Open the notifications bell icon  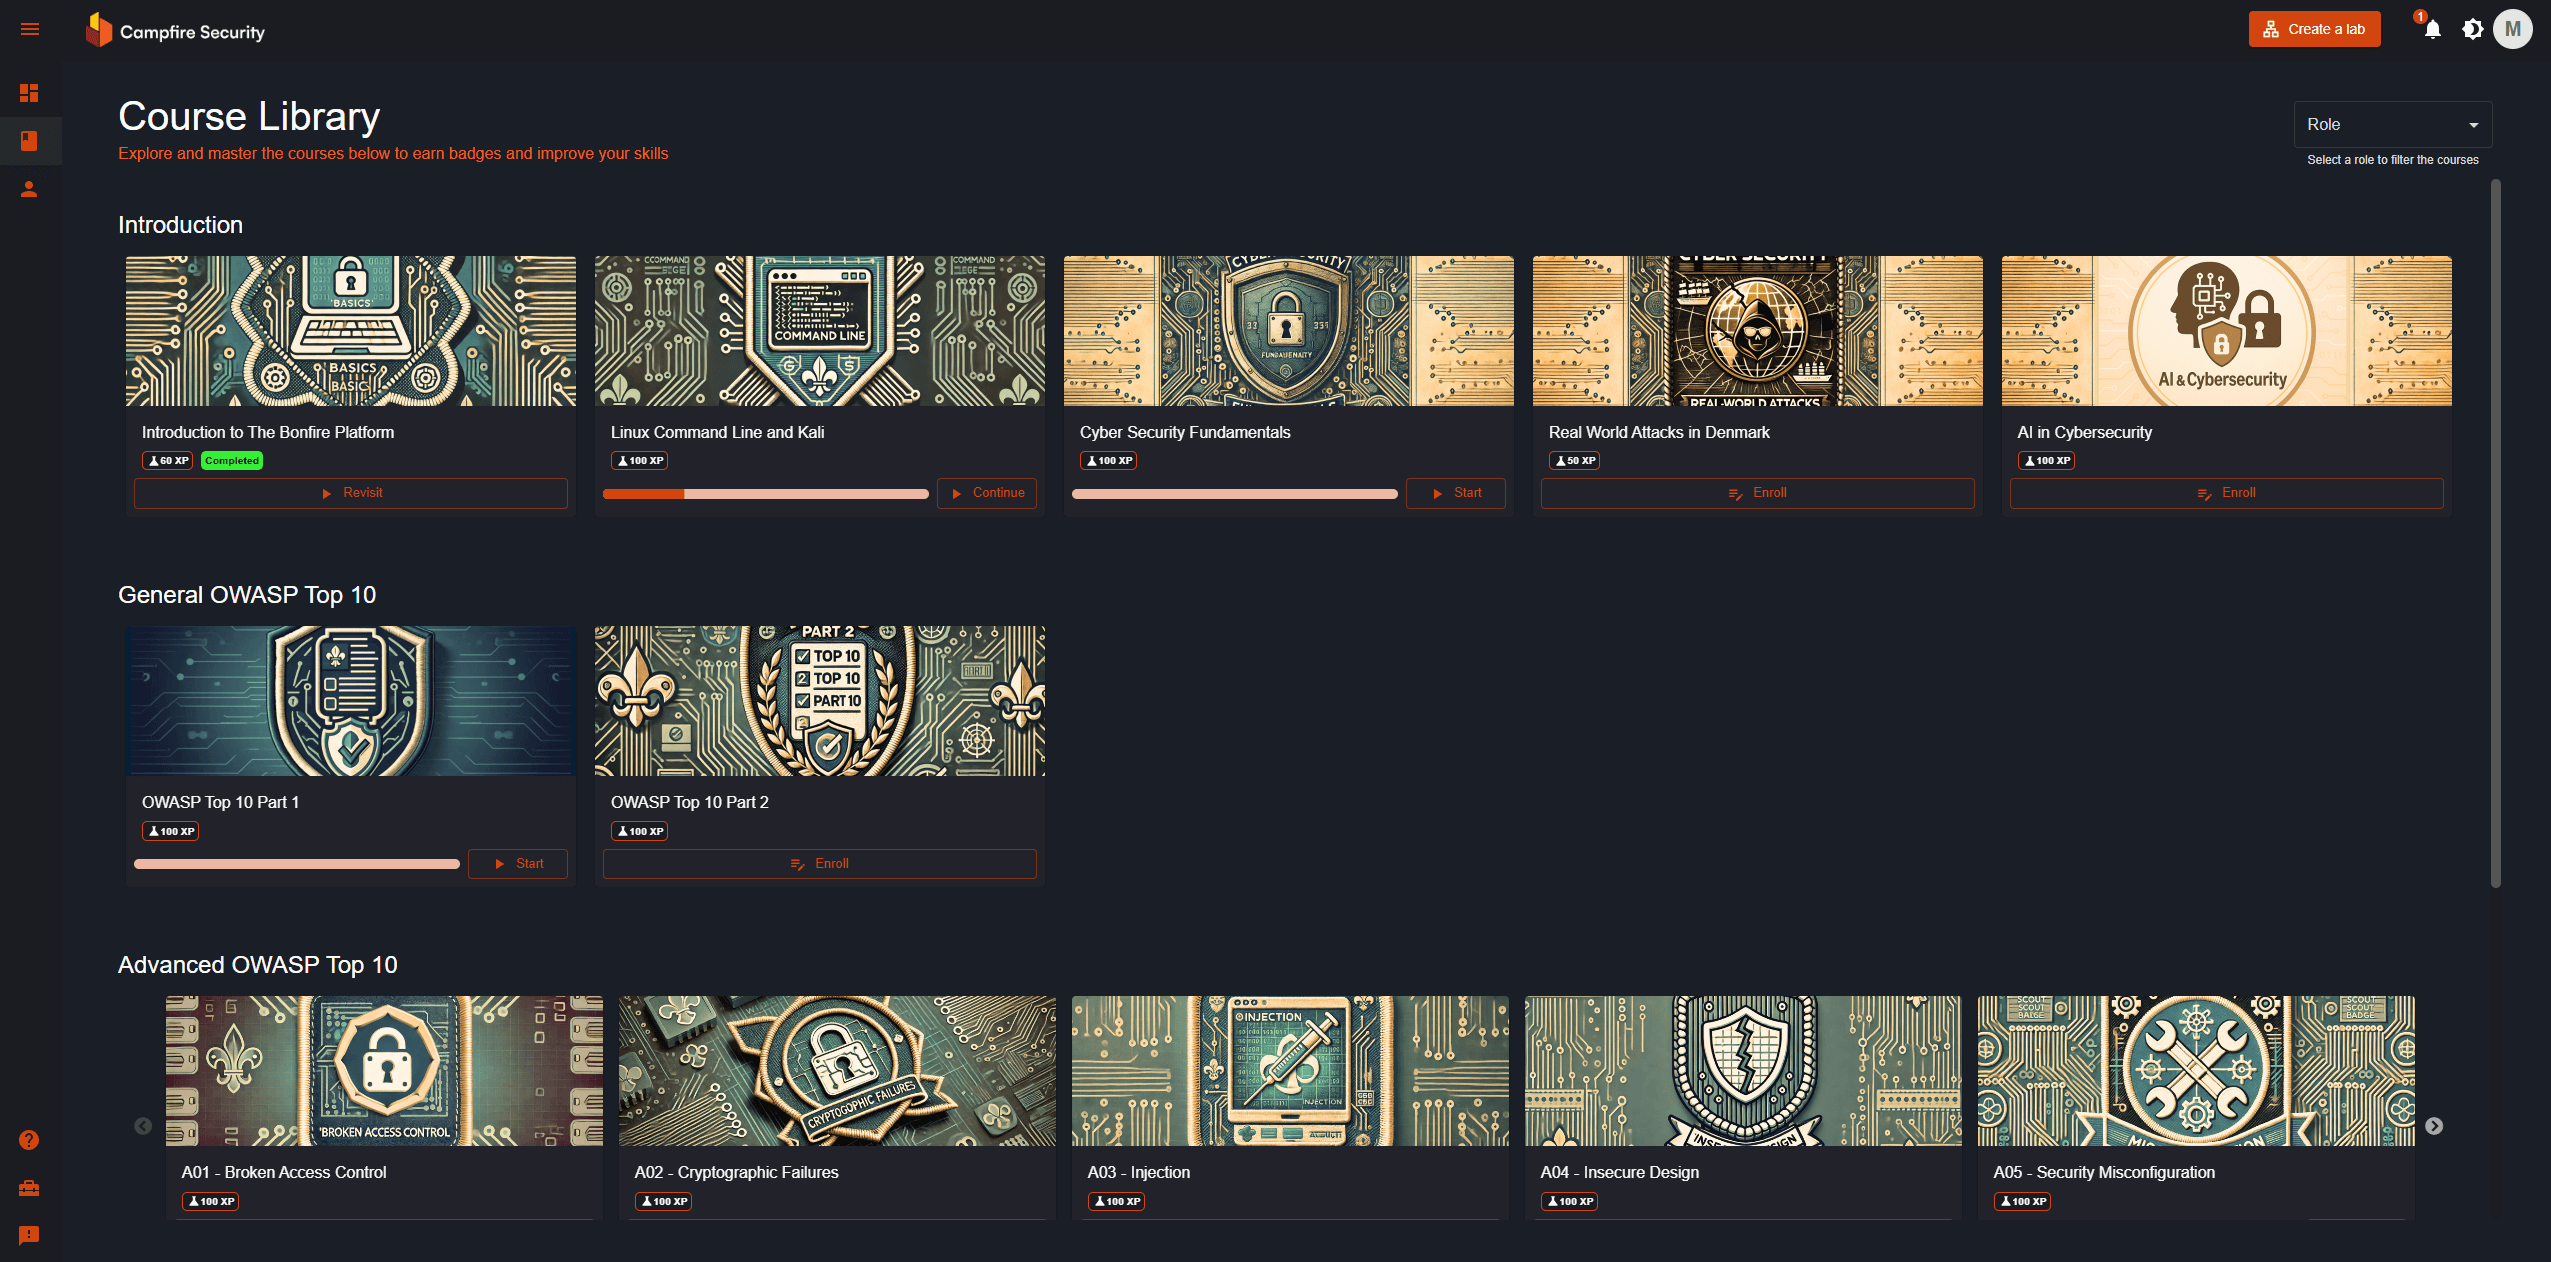point(2432,30)
